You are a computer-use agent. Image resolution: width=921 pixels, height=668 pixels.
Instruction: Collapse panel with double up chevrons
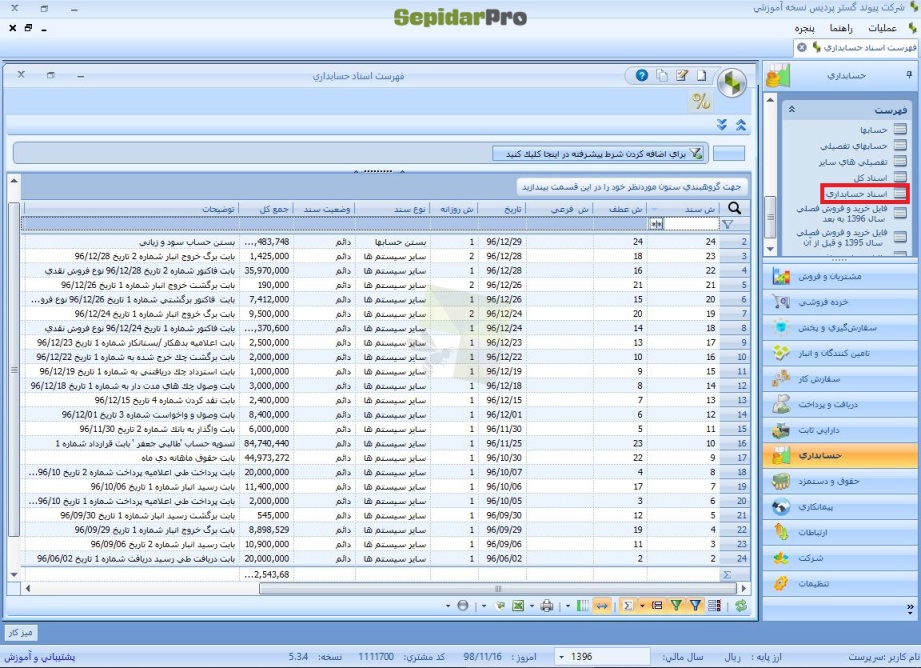(741, 125)
